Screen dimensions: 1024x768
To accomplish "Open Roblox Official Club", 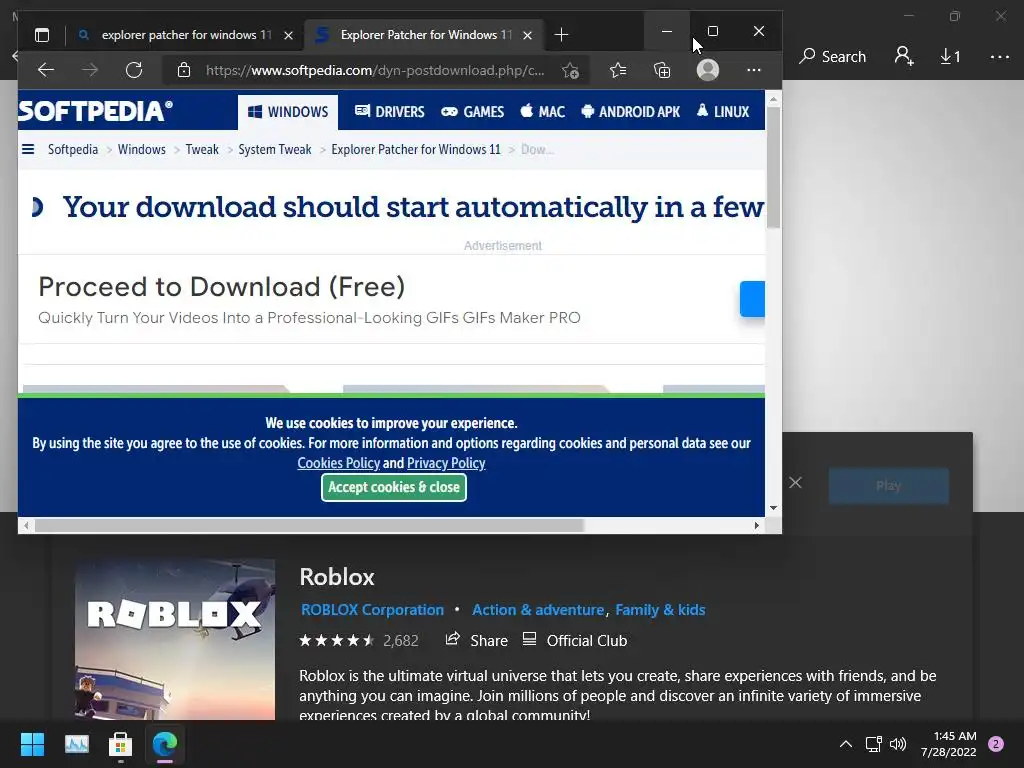I will click(x=575, y=641).
